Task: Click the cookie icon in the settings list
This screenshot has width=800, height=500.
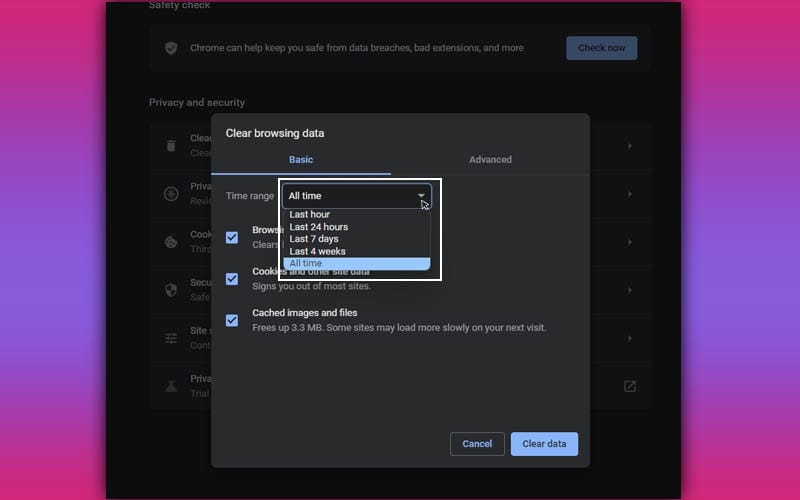Action: pos(171,242)
